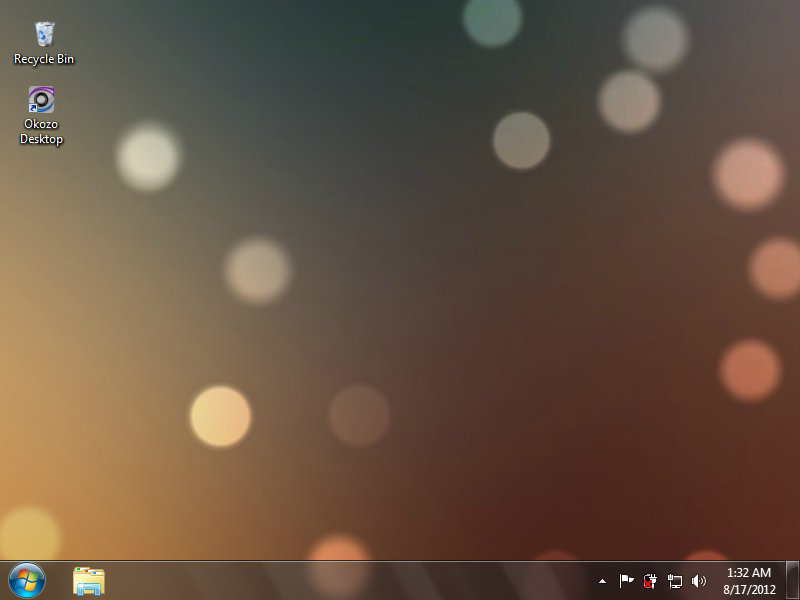Click the 'Okozo Desktop' label text
The image size is (800, 600).
click(41, 132)
